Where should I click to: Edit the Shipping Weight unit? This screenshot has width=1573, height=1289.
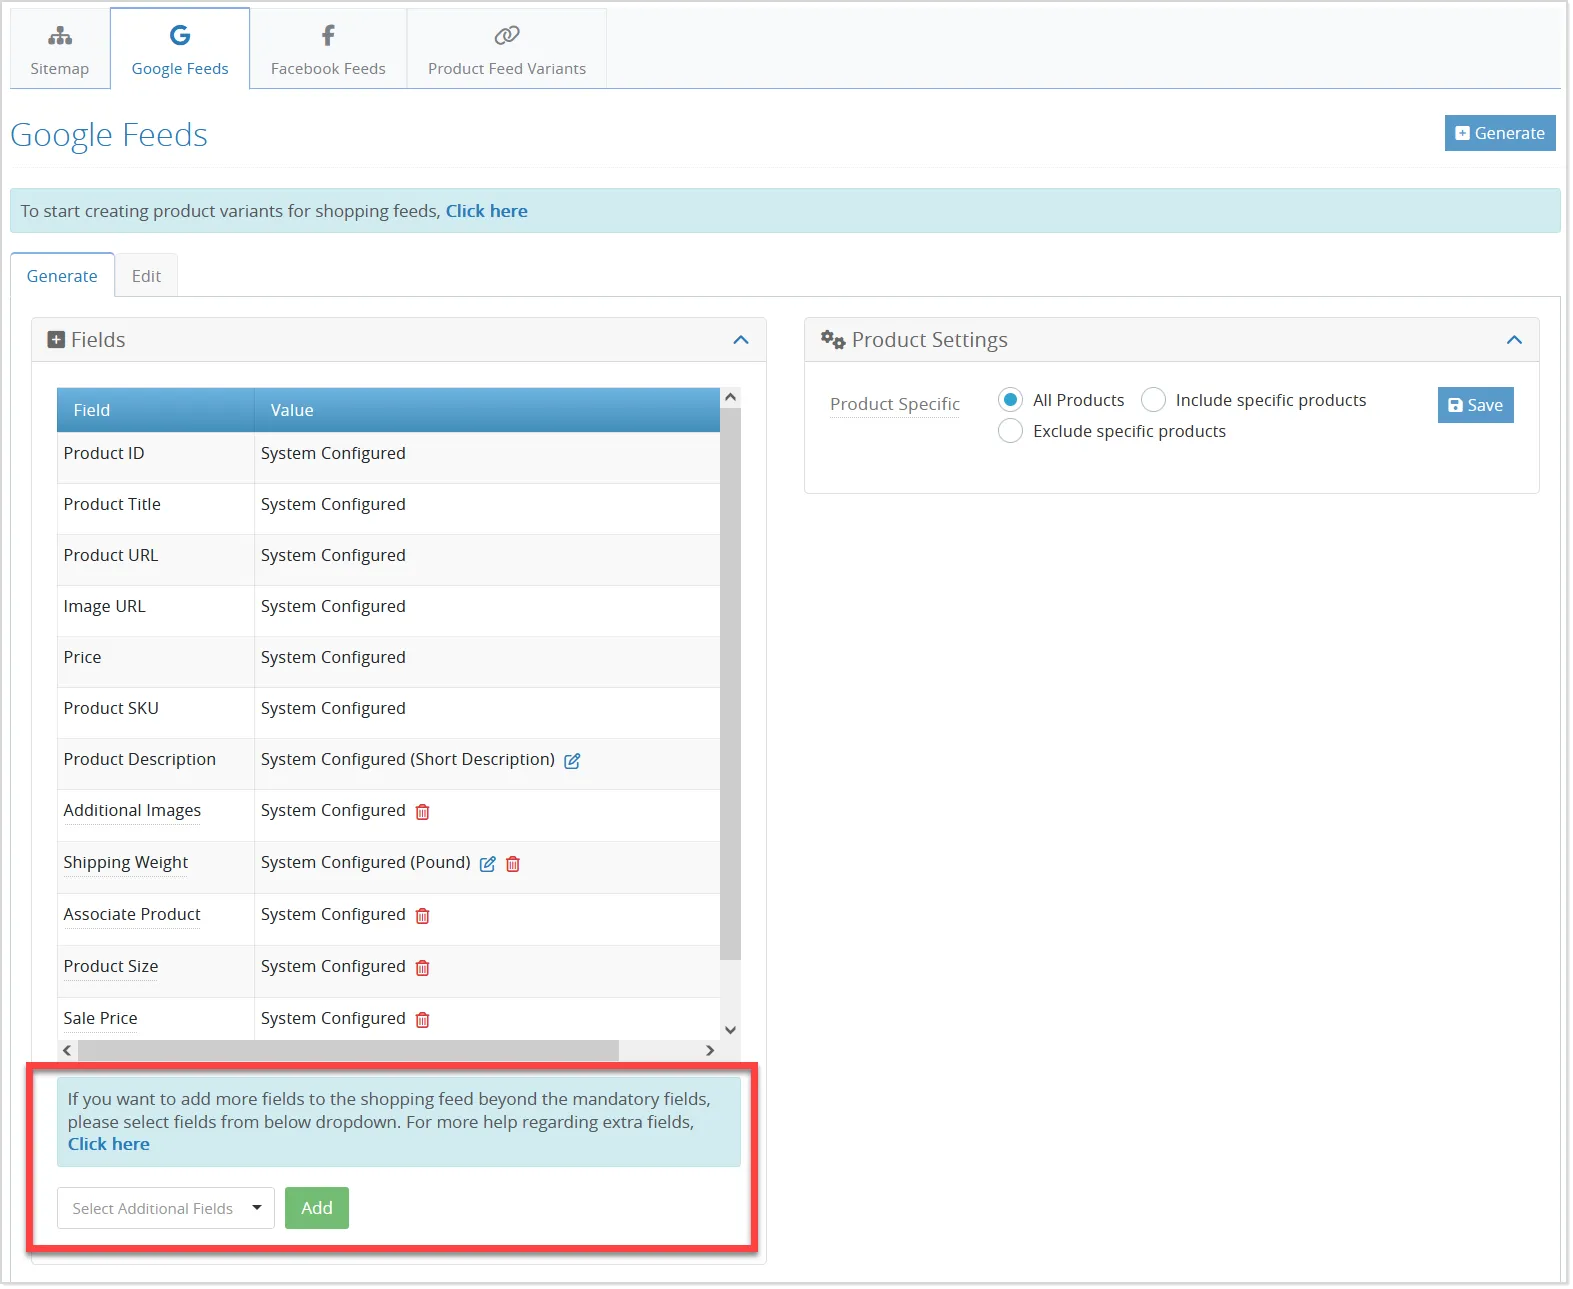click(x=487, y=864)
